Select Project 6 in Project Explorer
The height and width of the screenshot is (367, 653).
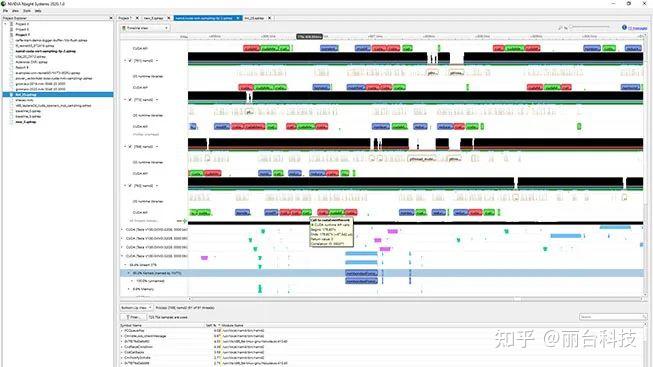point(22,30)
